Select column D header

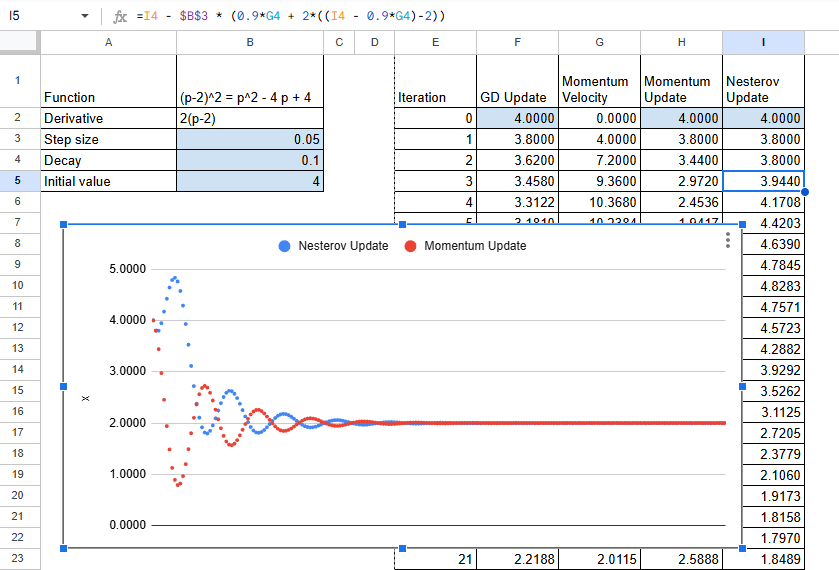click(x=375, y=42)
